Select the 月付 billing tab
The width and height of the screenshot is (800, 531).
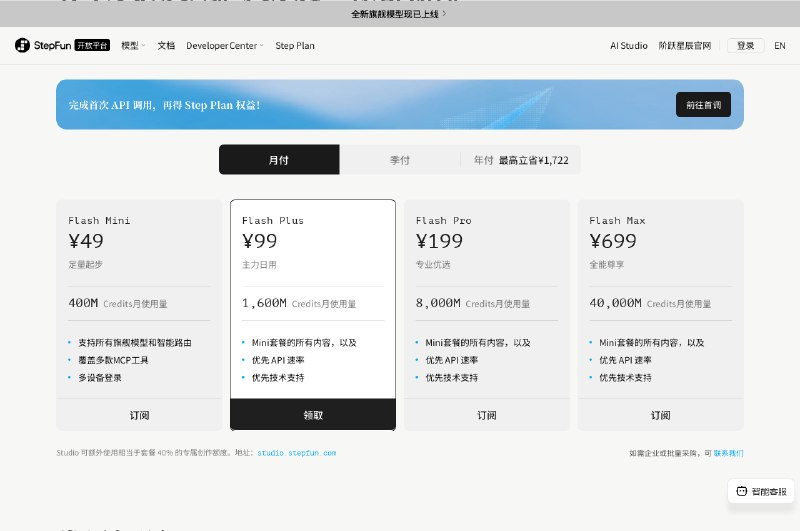[279, 160]
